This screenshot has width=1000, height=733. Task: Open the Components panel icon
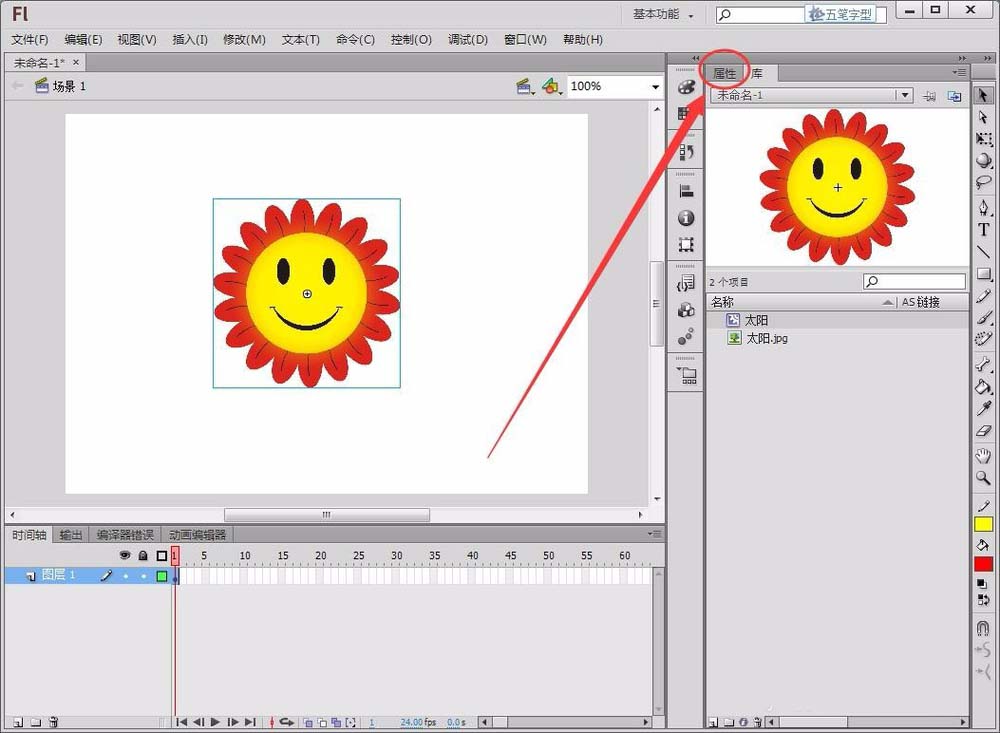(x=686, y=310)
